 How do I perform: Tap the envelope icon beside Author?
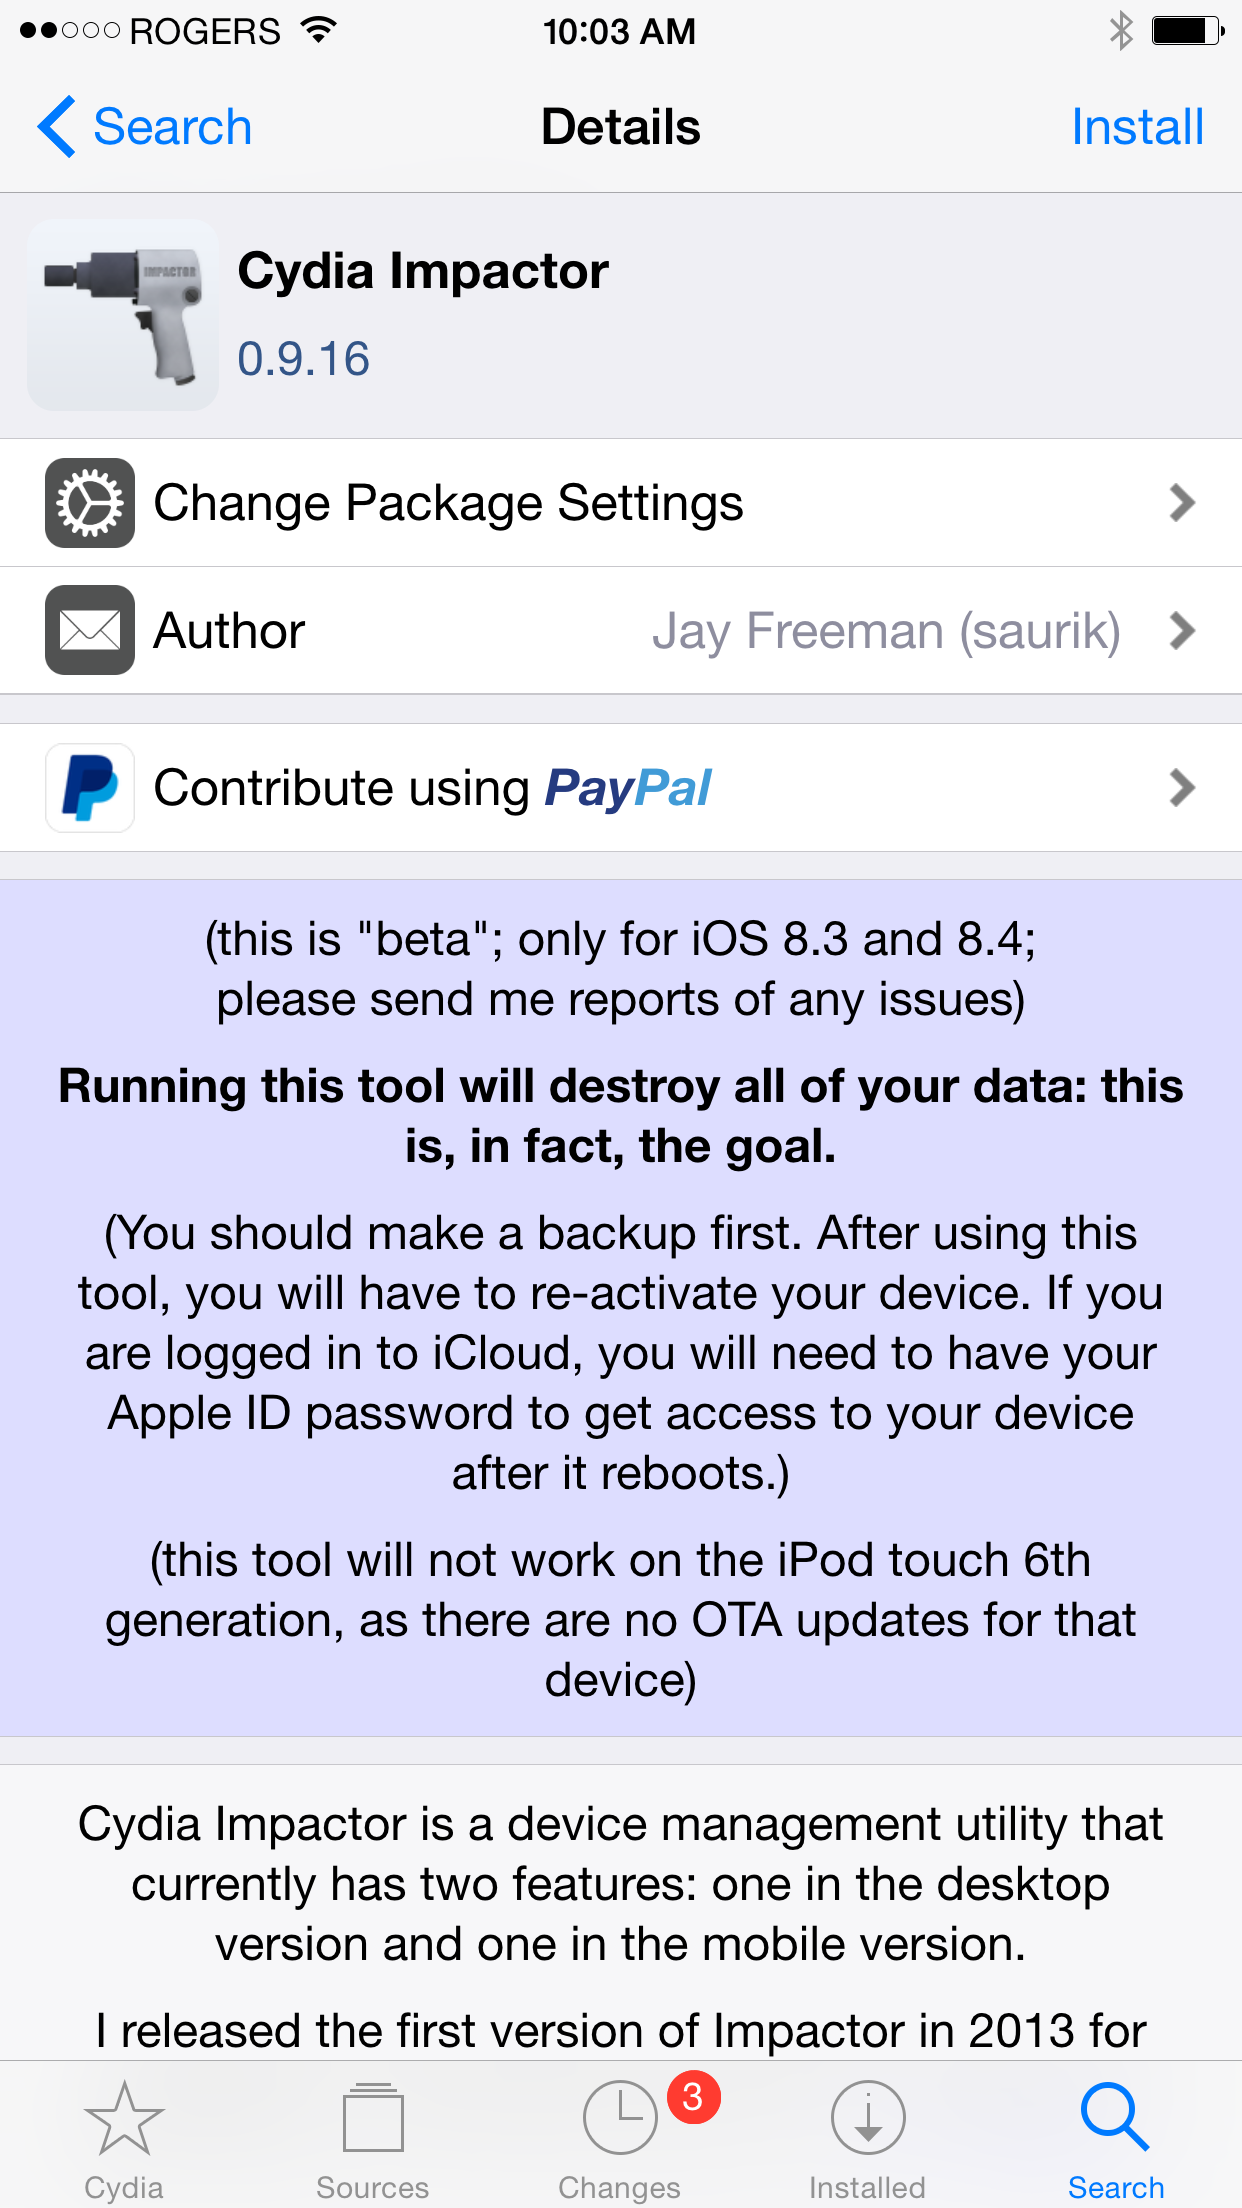click(x=90, y=630)
